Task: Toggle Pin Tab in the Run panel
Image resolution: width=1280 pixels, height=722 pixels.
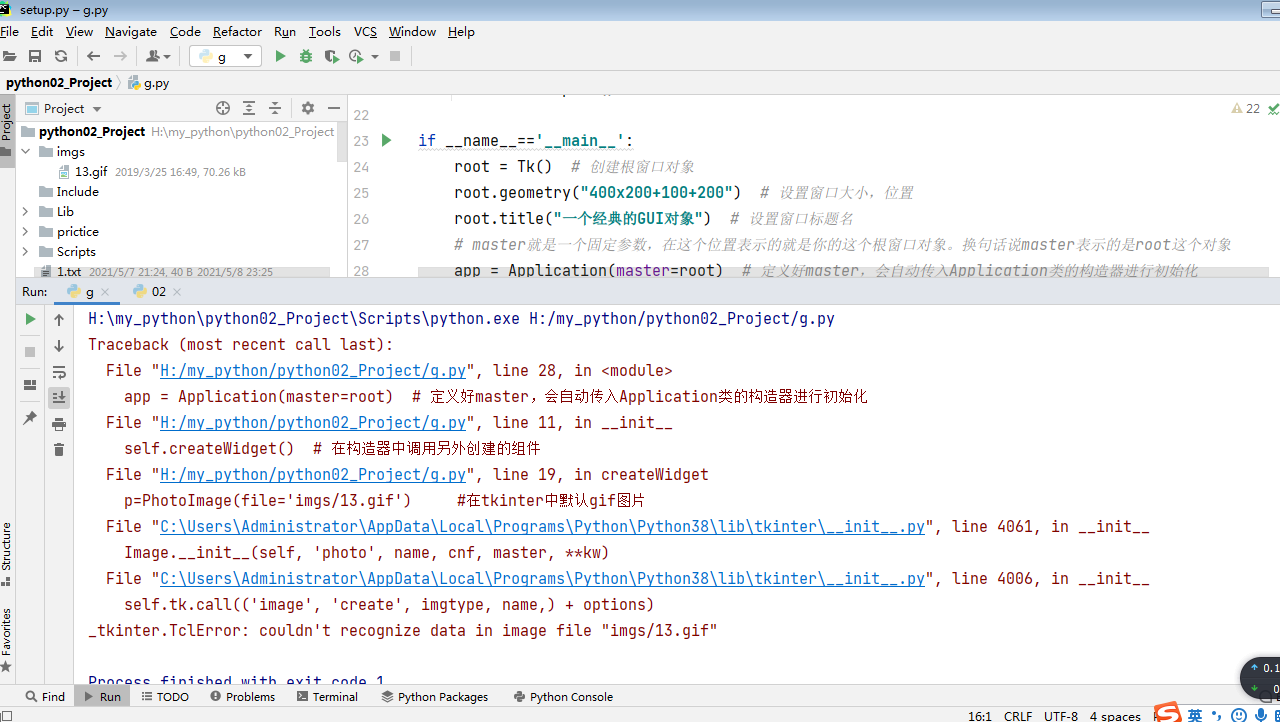Action: [x=30, y=418]
